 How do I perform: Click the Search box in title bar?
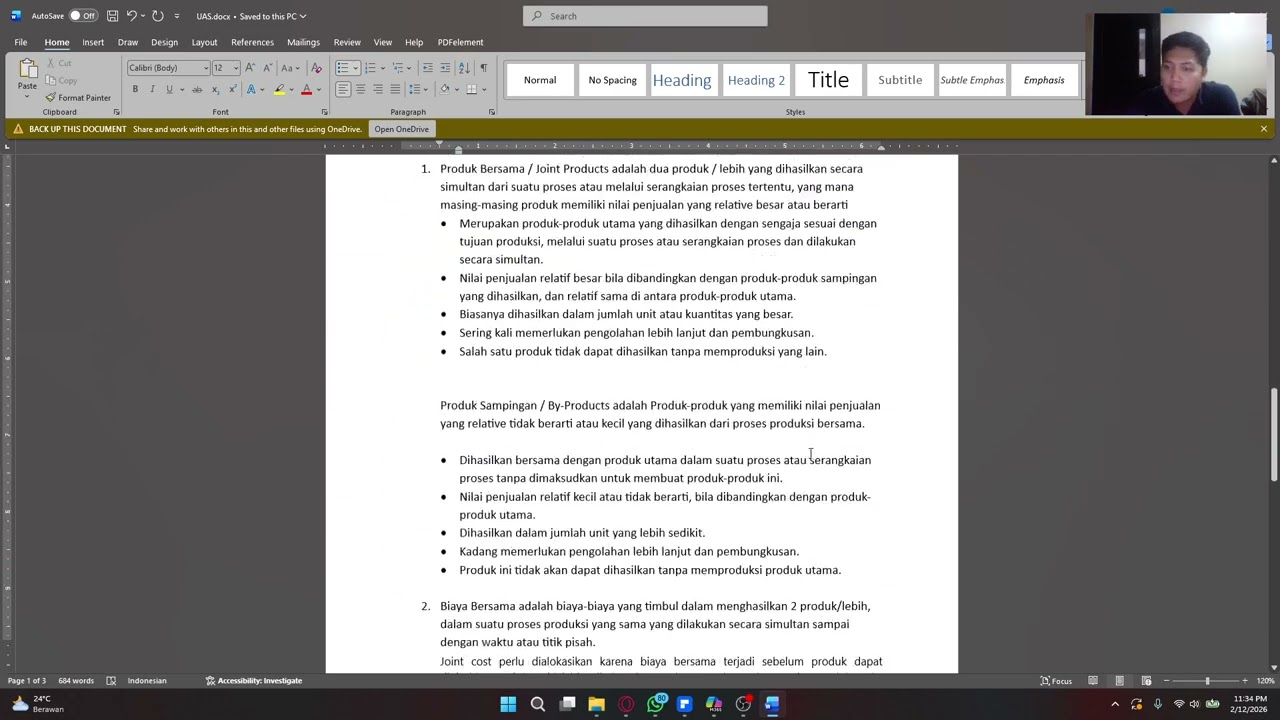pos(645,16)
